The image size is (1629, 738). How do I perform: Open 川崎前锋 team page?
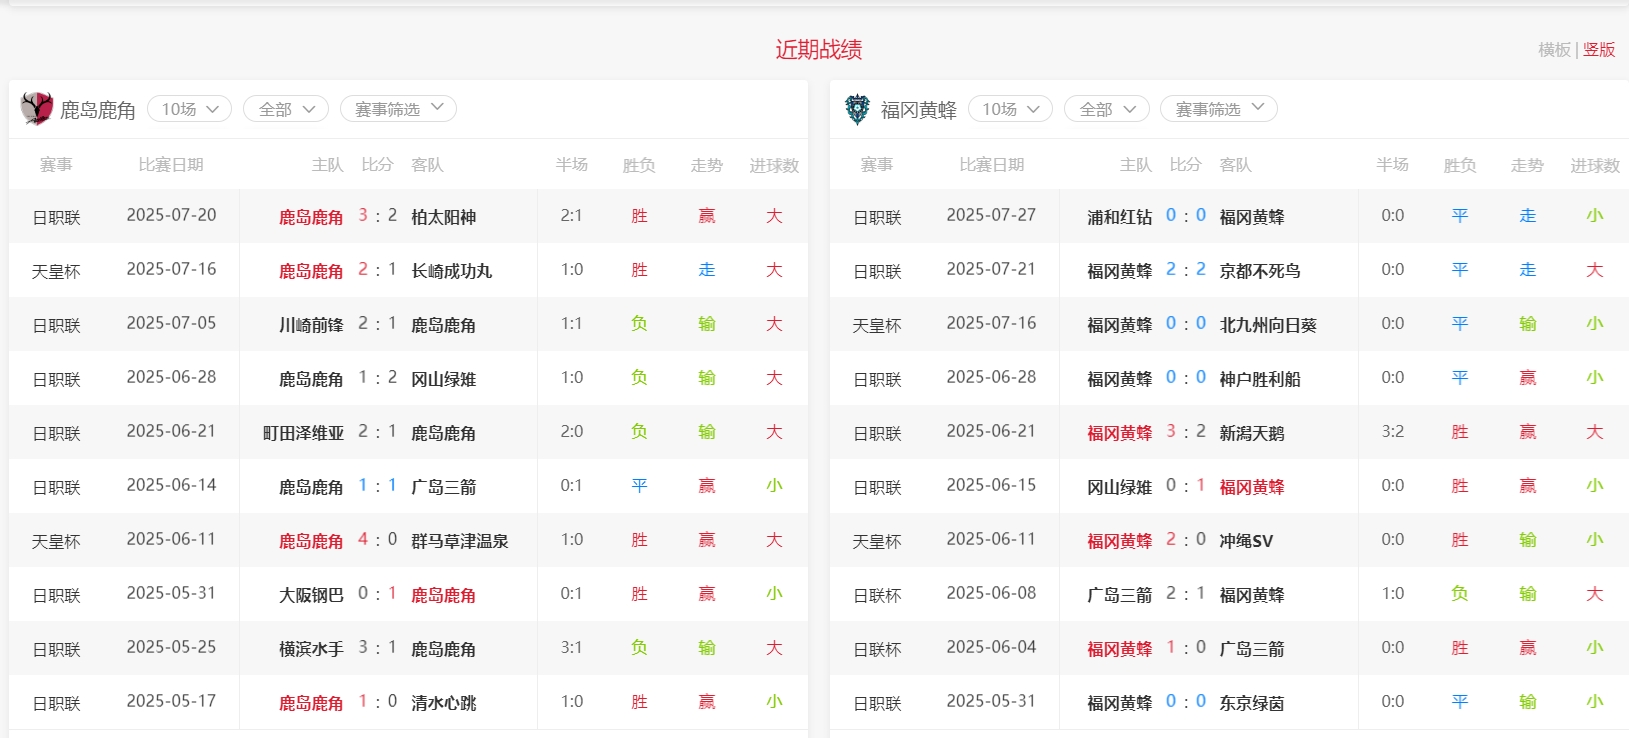(310, 325)
